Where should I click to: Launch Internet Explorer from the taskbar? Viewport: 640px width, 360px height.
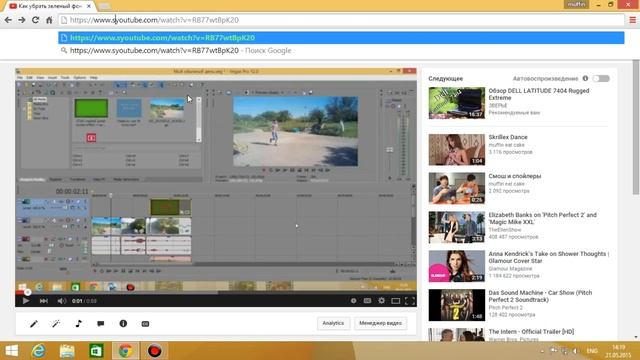pyautogui.click(x=38, y=351)
